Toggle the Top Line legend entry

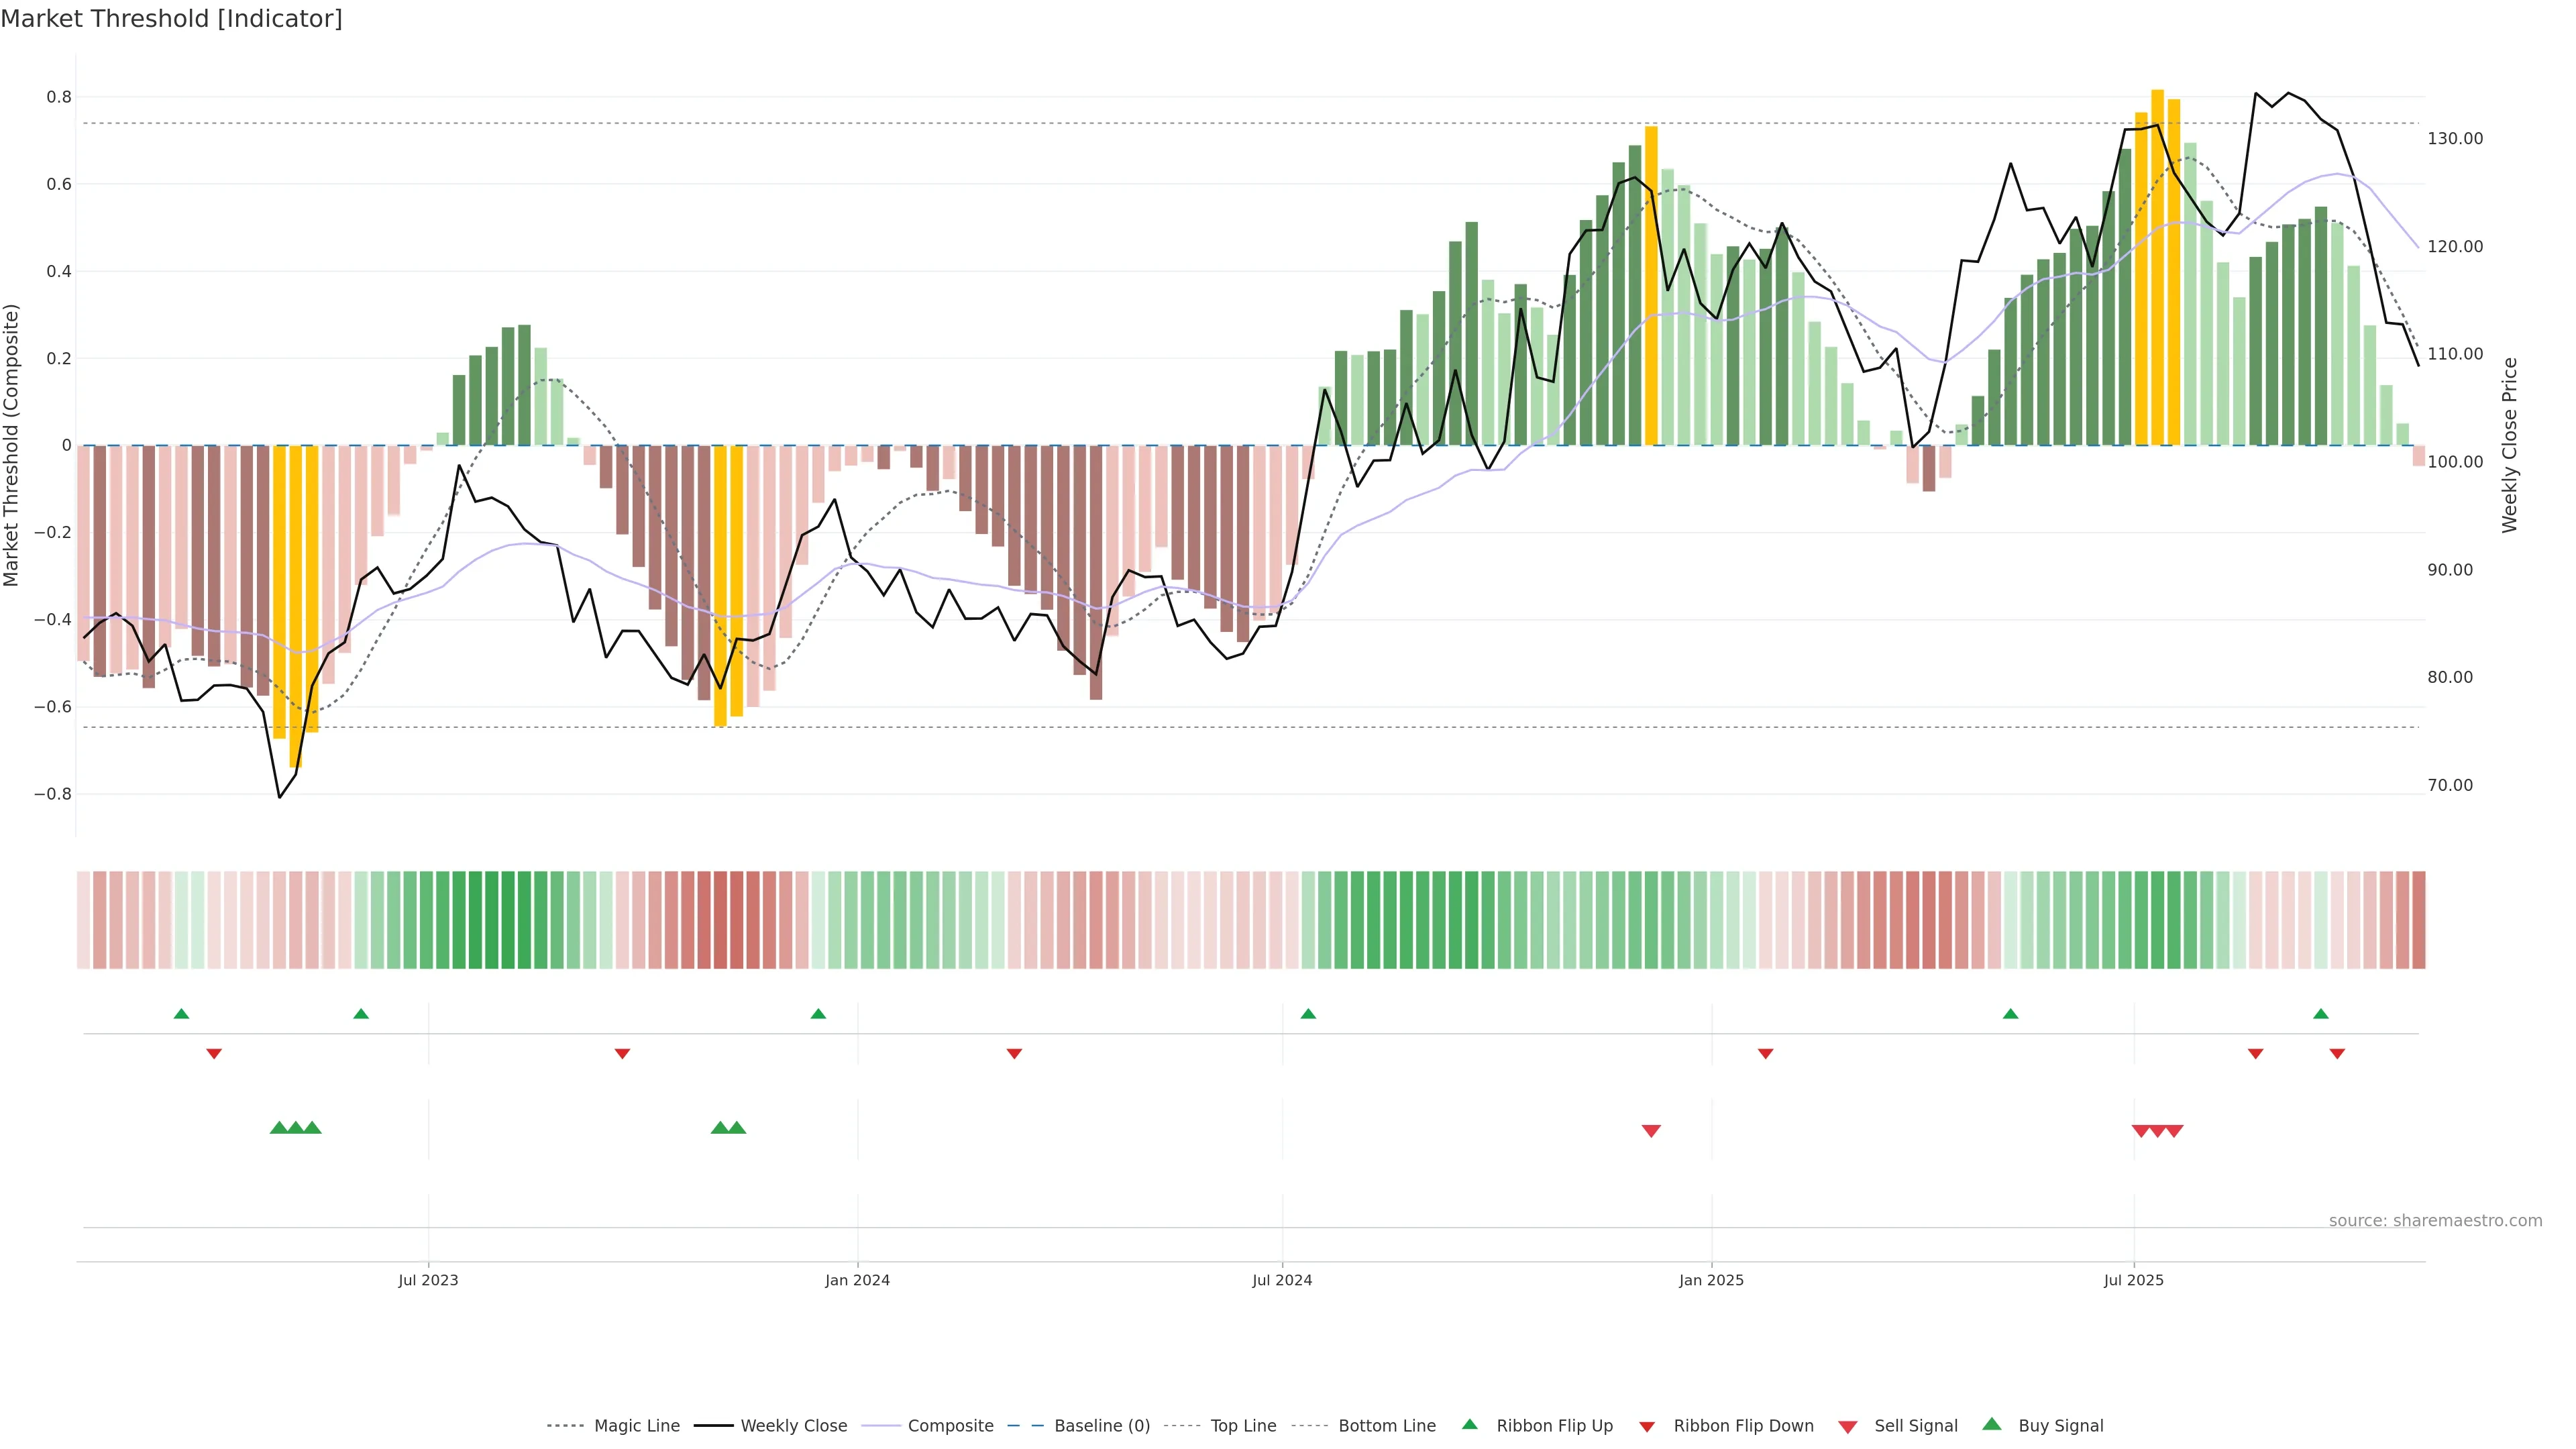pyautogui.click(x=1243, y=1426)
